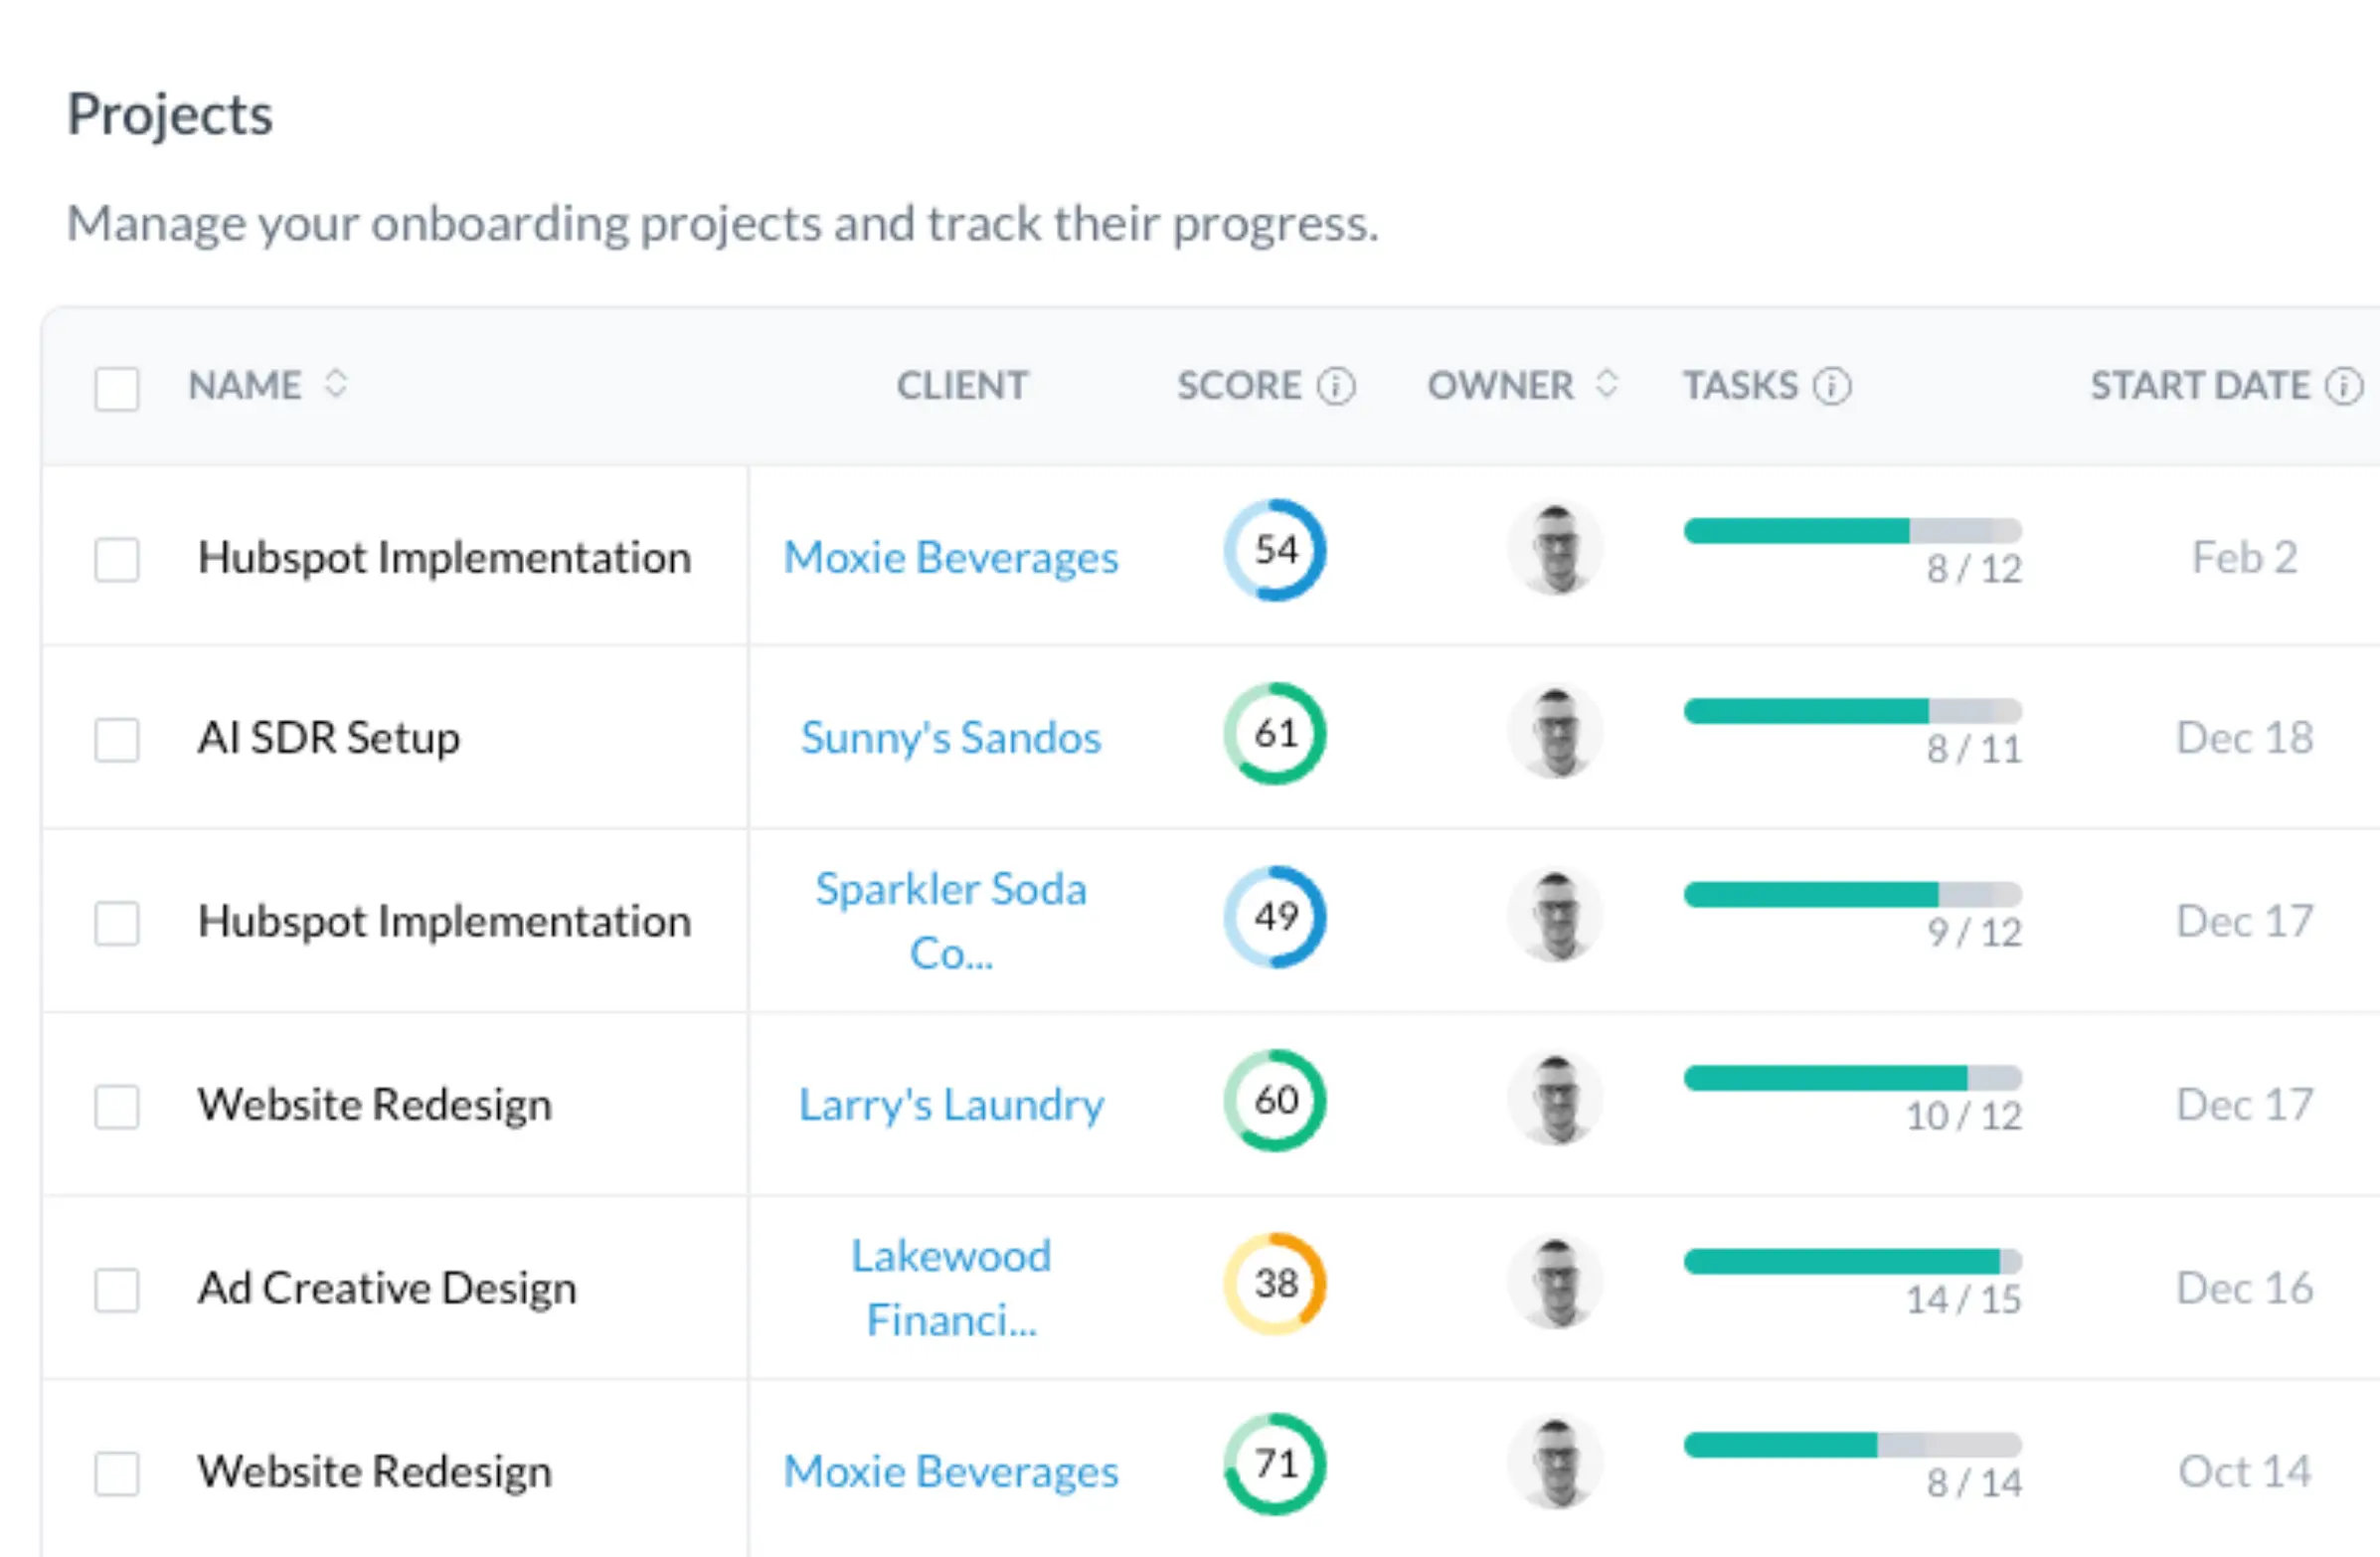Click the green score 71 badge
This screenshot has width=2380, height=1557.
pyautogui.click(x=1275, y=1464)
